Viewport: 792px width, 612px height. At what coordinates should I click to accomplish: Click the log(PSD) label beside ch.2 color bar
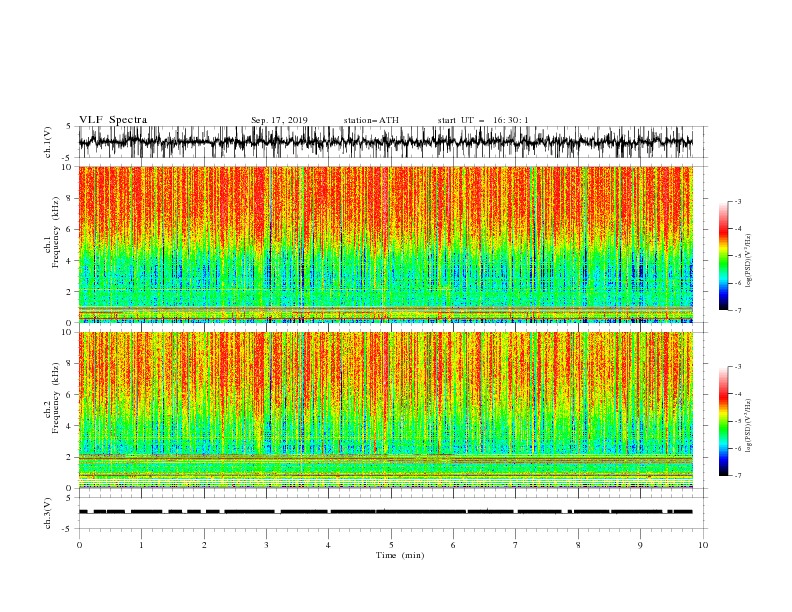(748, 426)
